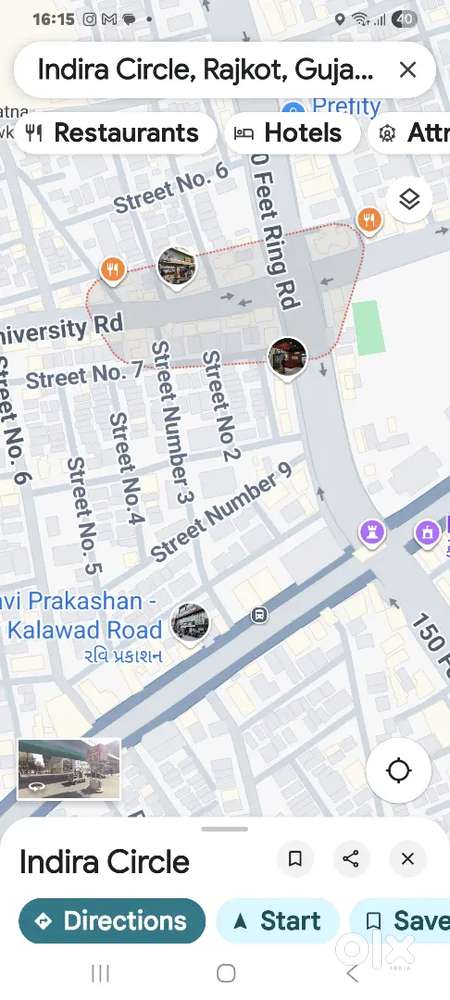
Task: Select the bus stop icon on Kalawad Road
Action: point(259,615)
